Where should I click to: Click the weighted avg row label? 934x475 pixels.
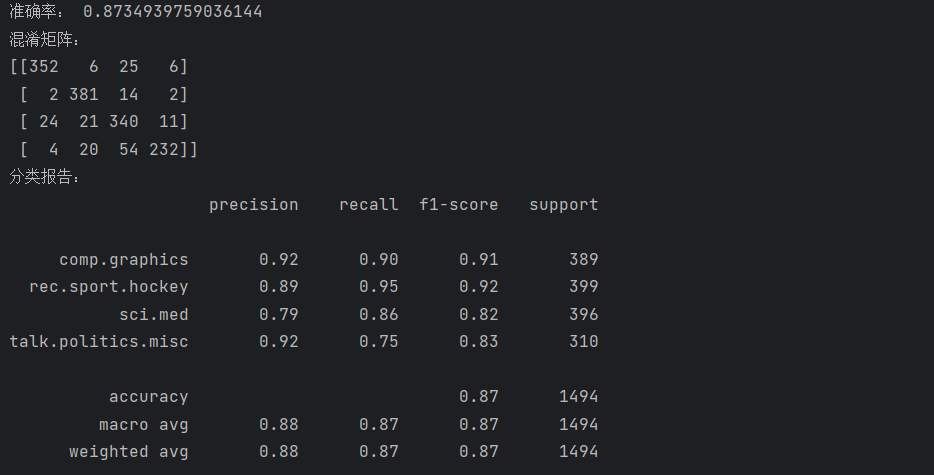(129, 452)
